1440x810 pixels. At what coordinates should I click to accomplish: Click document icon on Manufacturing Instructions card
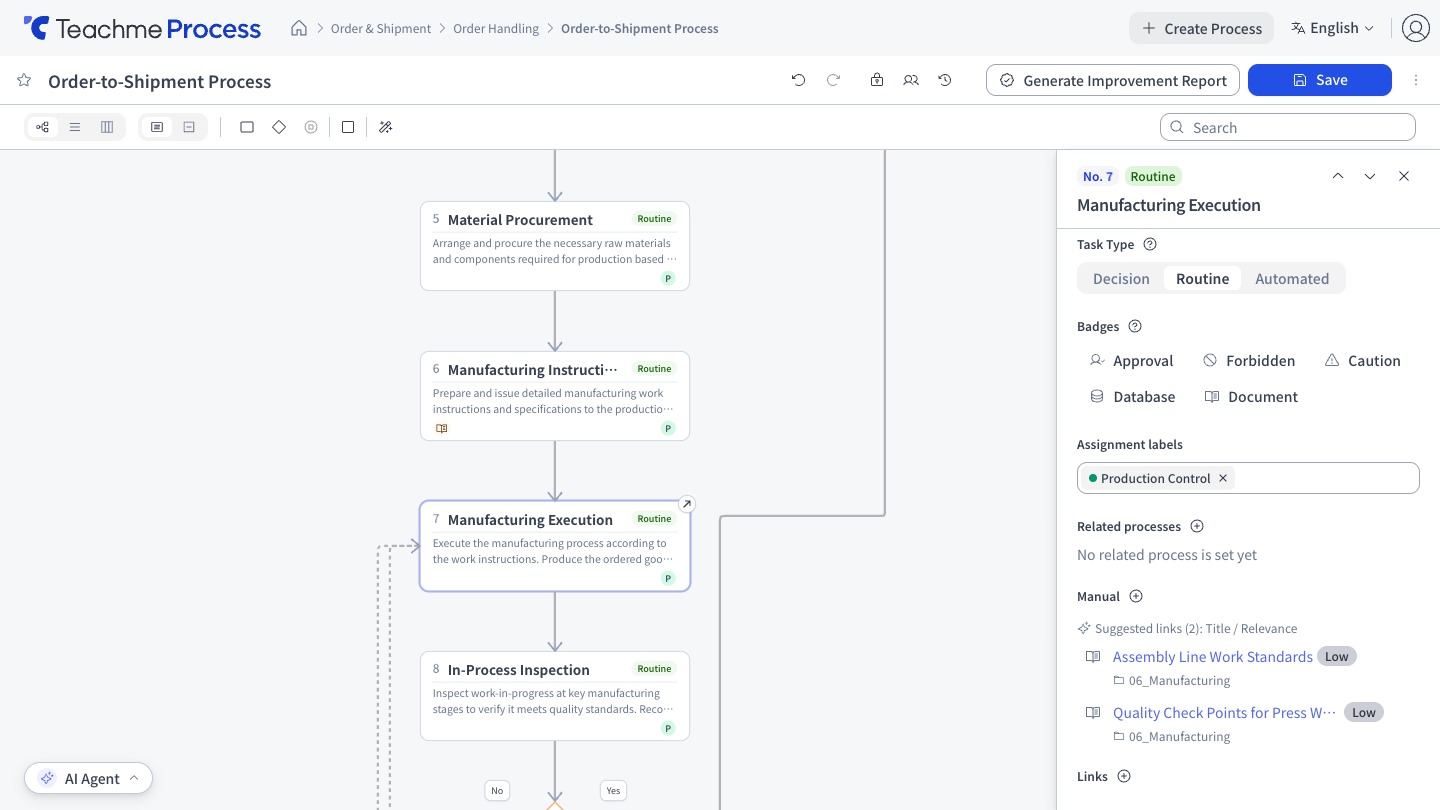click(x=442, y=428)
